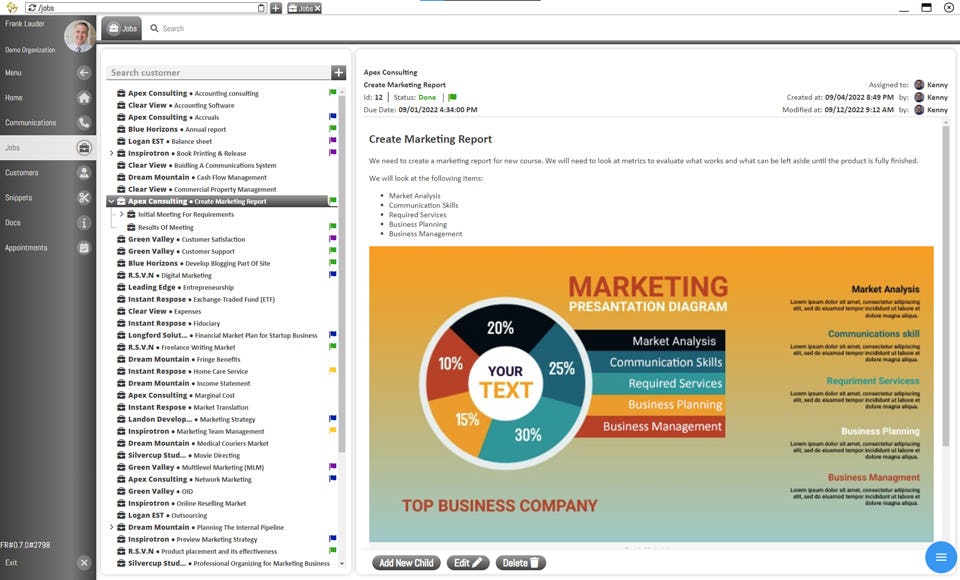Click the Home icon in the sidebar
This screenshot has width=960, height=580.
tap(84, 96)
